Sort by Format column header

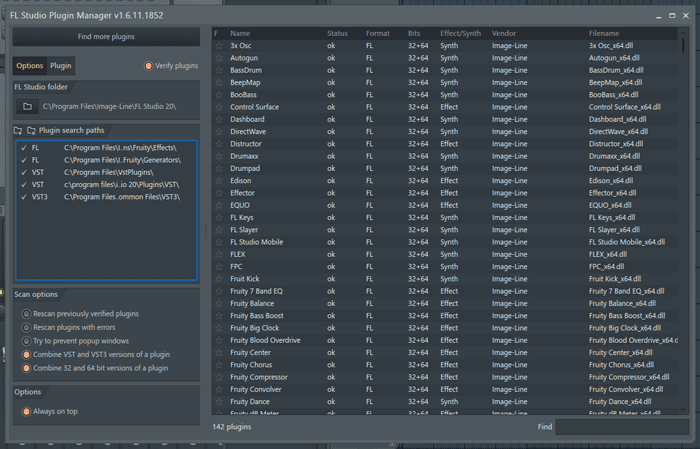coord(378,33)
